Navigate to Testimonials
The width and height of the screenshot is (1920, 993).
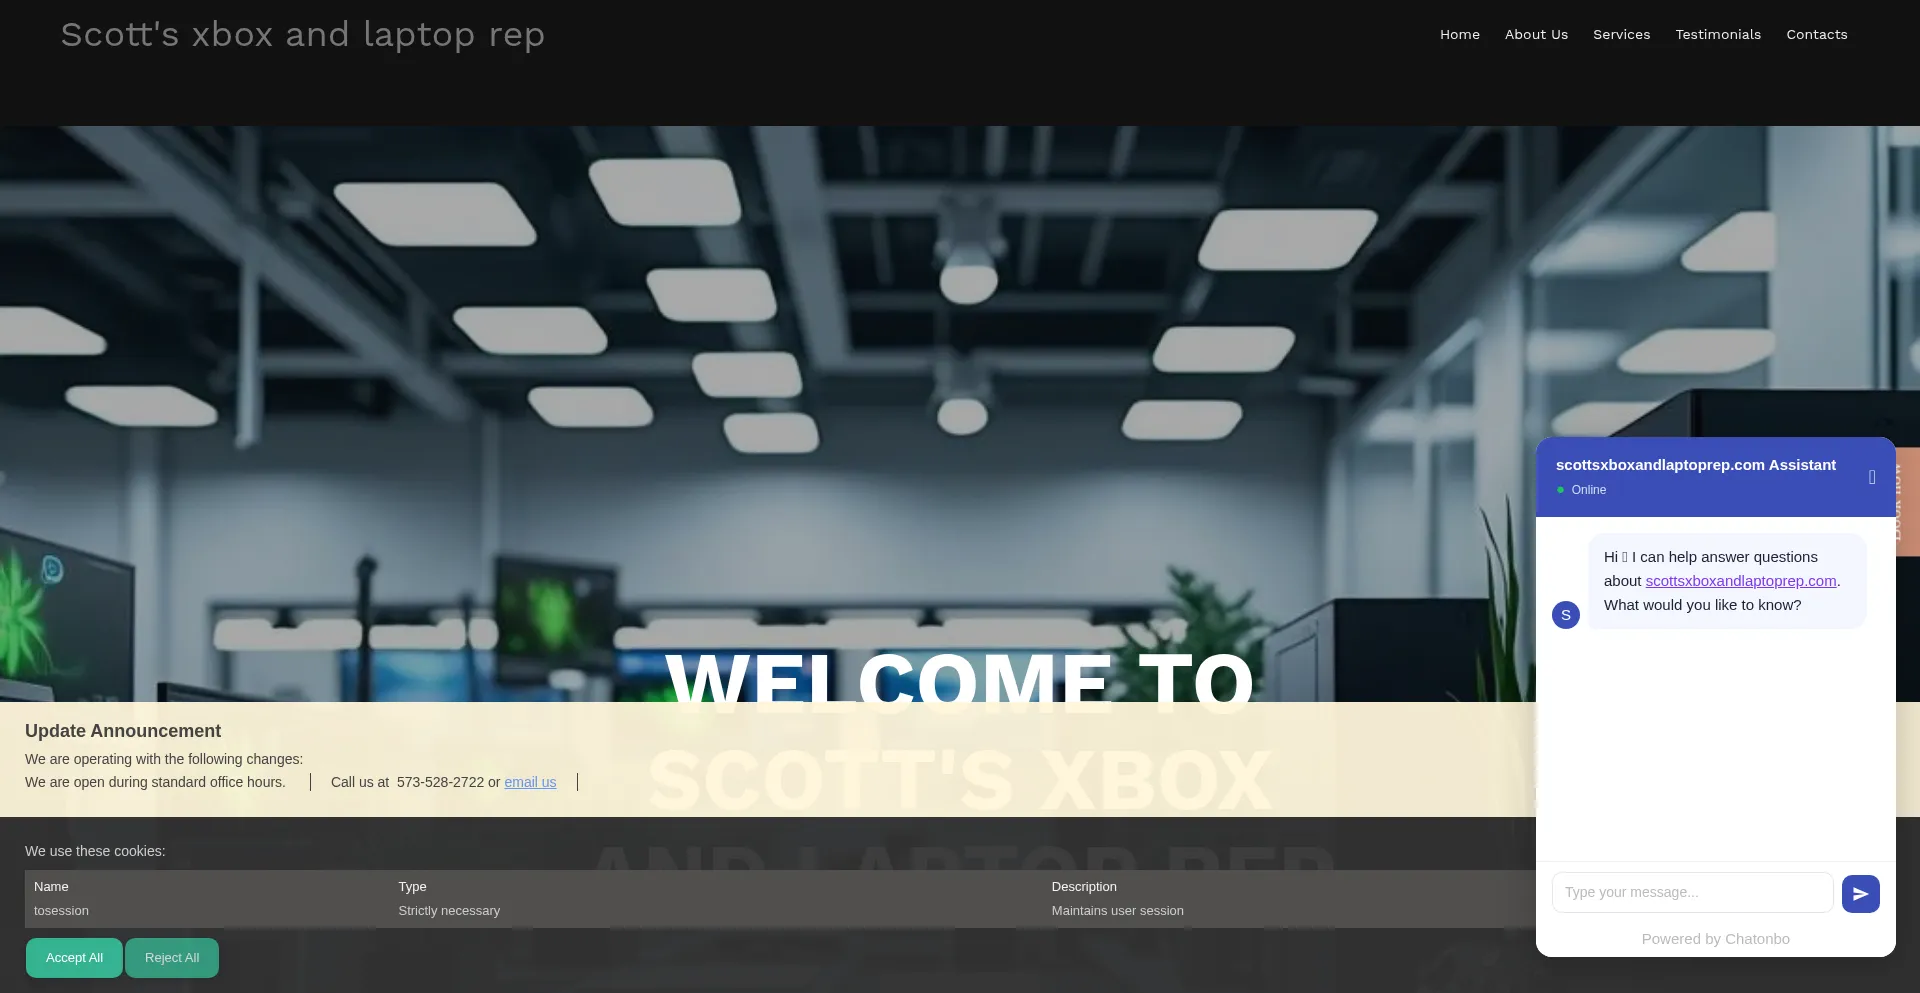click(x=1718, y=35)
